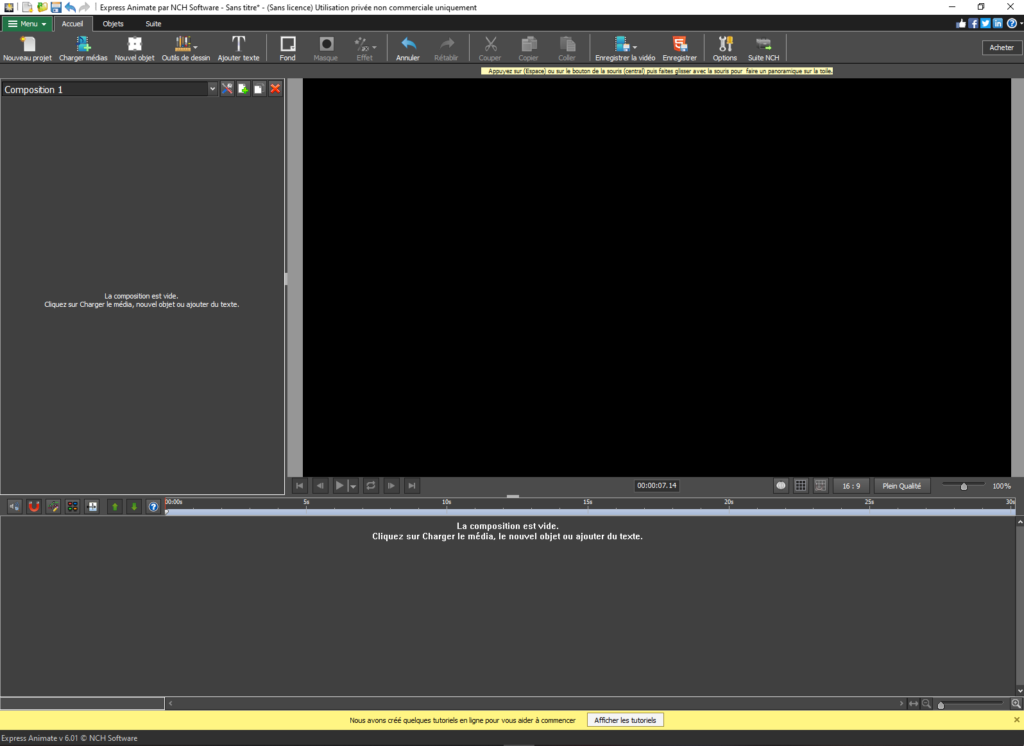
Task: Click the HTML5 Enregistrer icon
Action: point(679,48)
